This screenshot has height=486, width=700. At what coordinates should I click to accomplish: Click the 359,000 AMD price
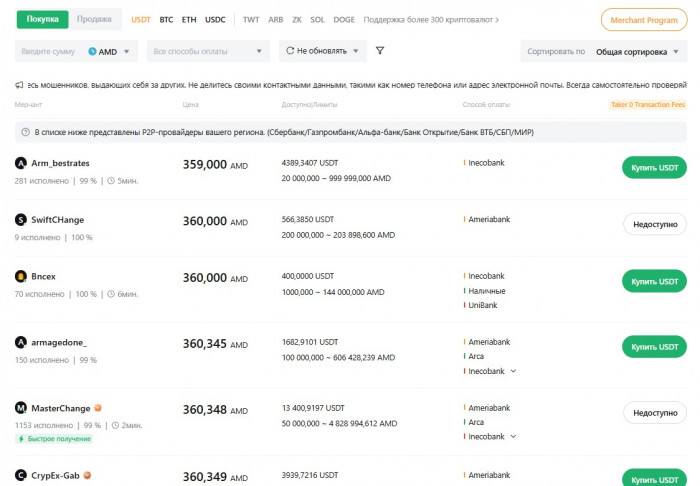pyautogui.click(x=215, y=165)
